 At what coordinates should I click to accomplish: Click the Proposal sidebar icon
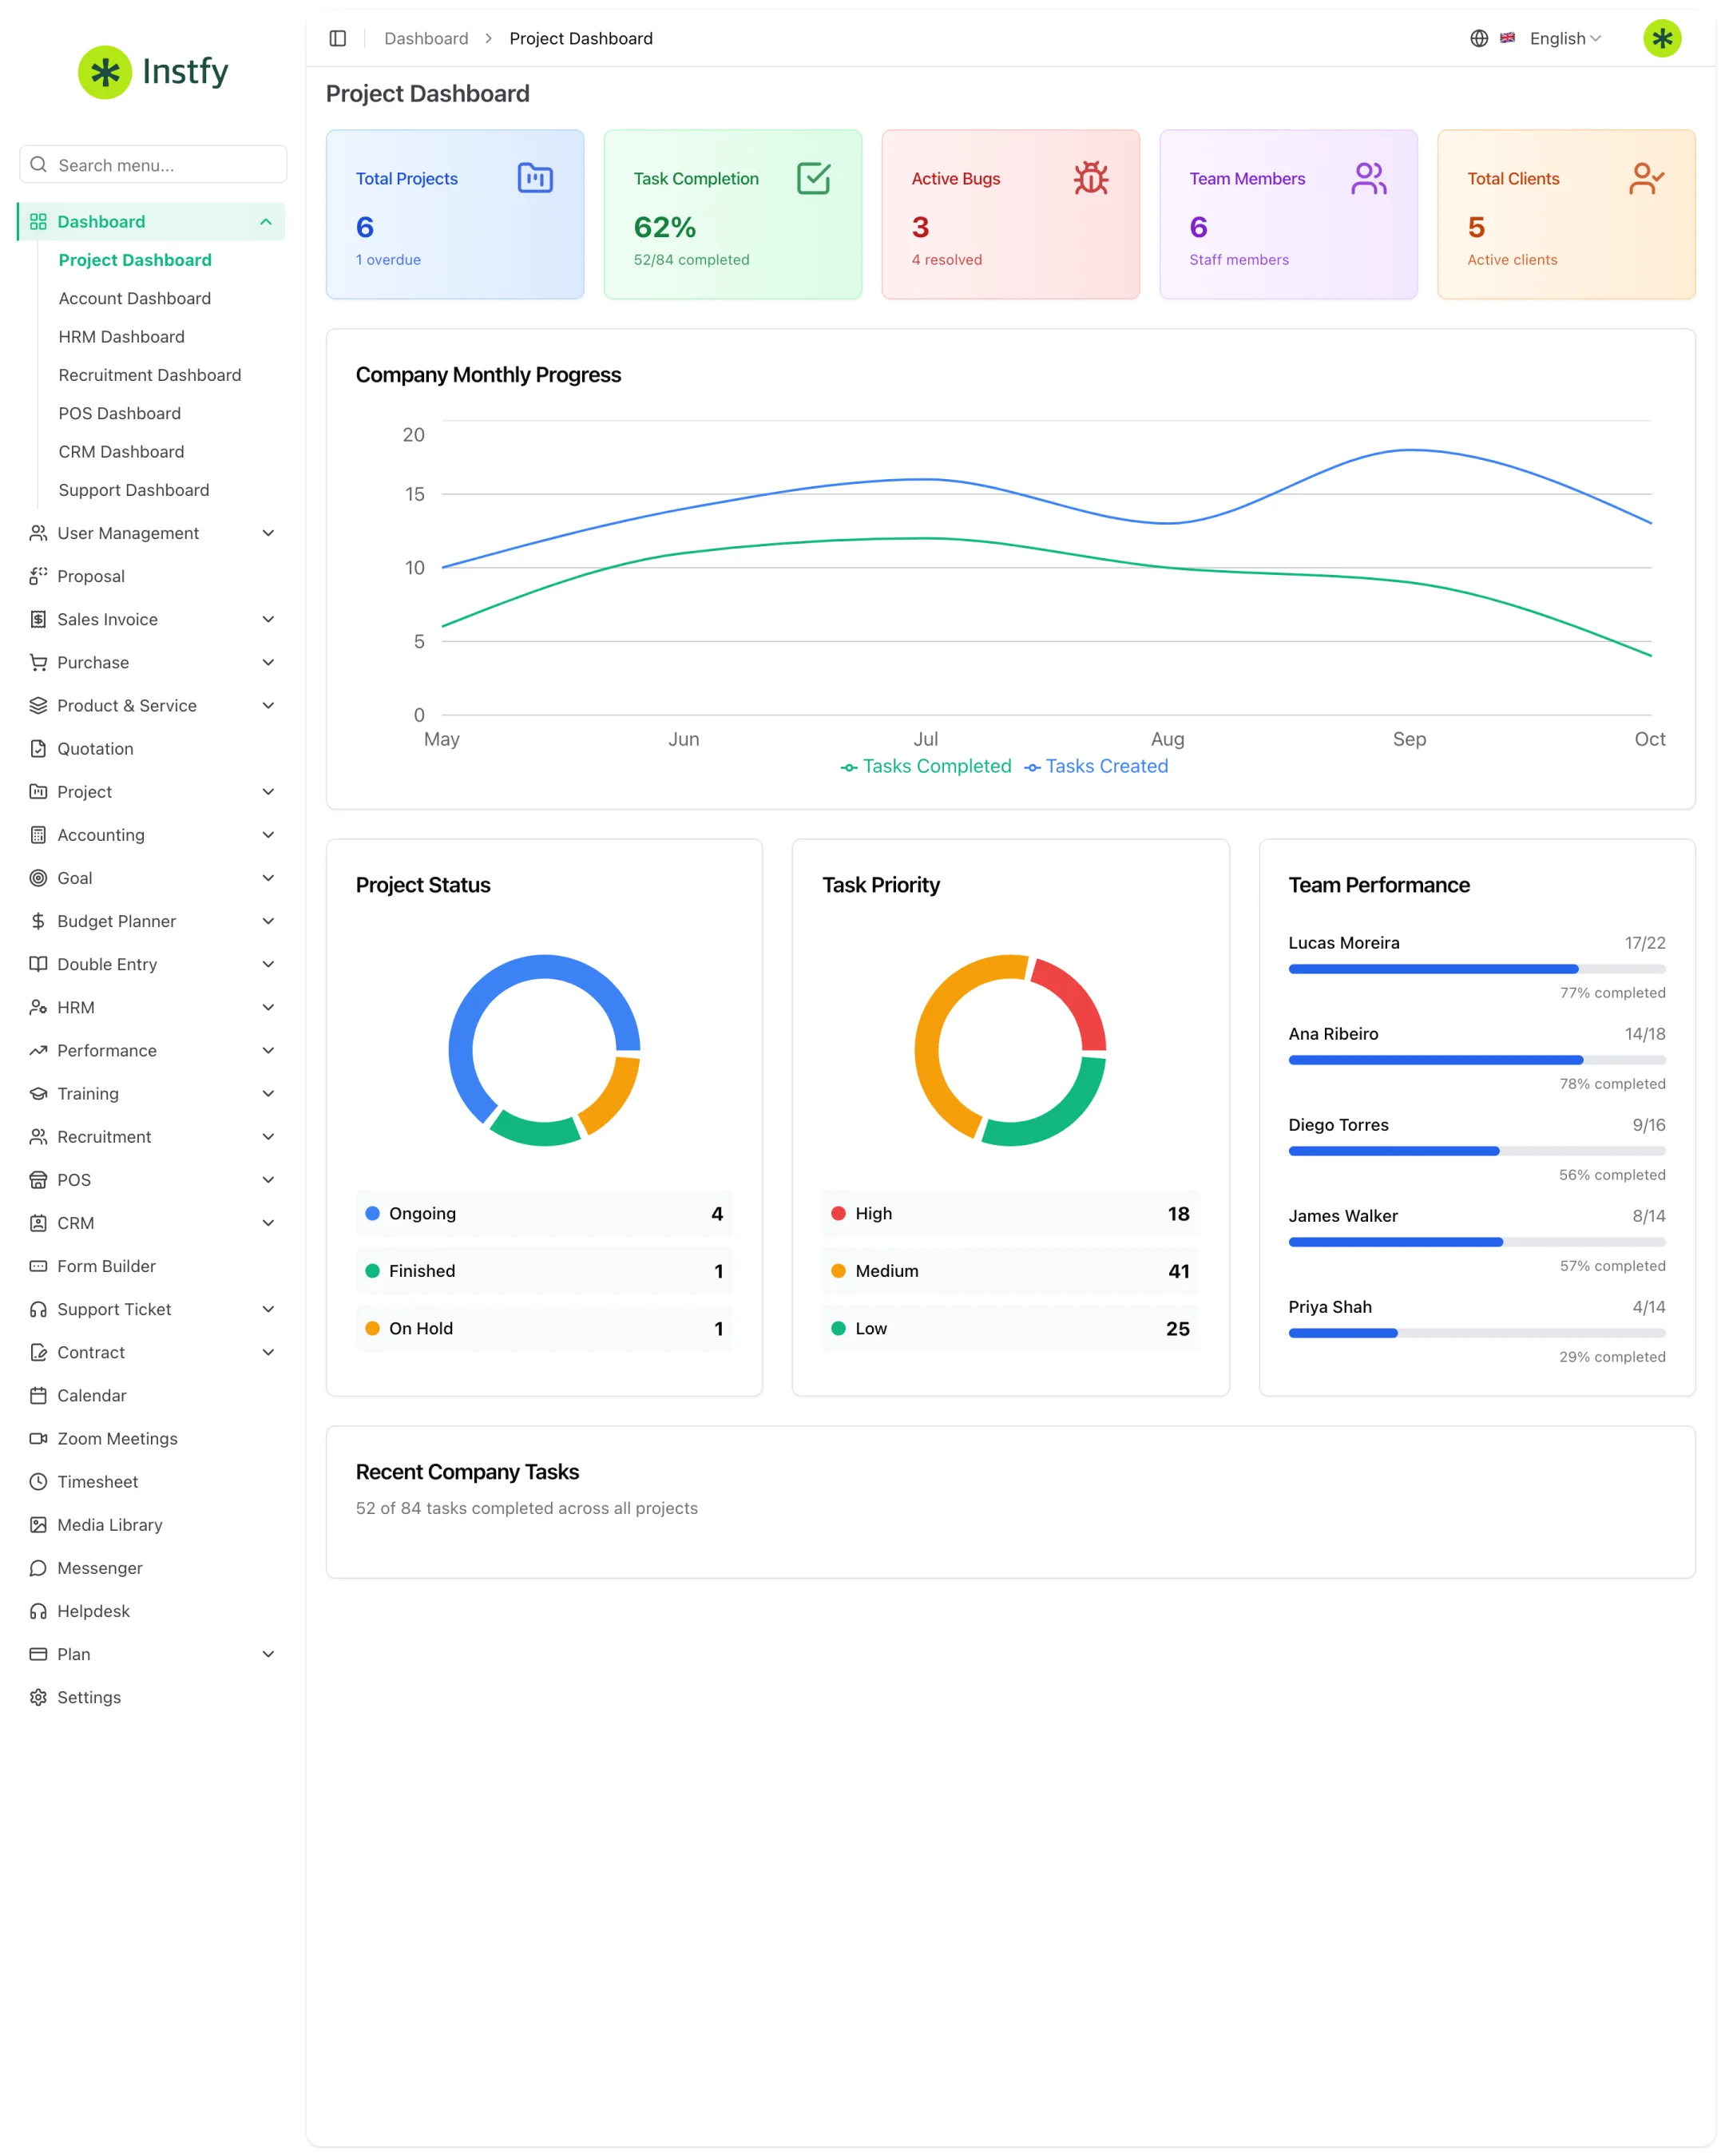[x=38, y=576]
